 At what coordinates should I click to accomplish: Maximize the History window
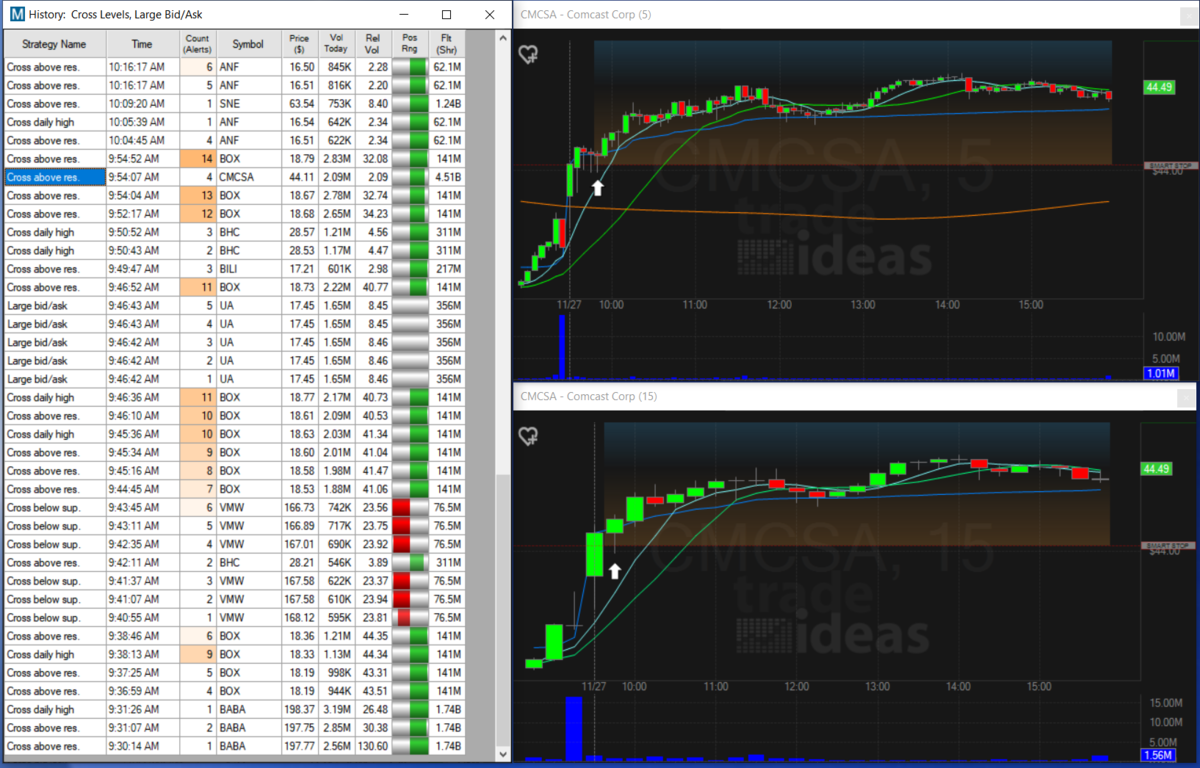point(446,15)
